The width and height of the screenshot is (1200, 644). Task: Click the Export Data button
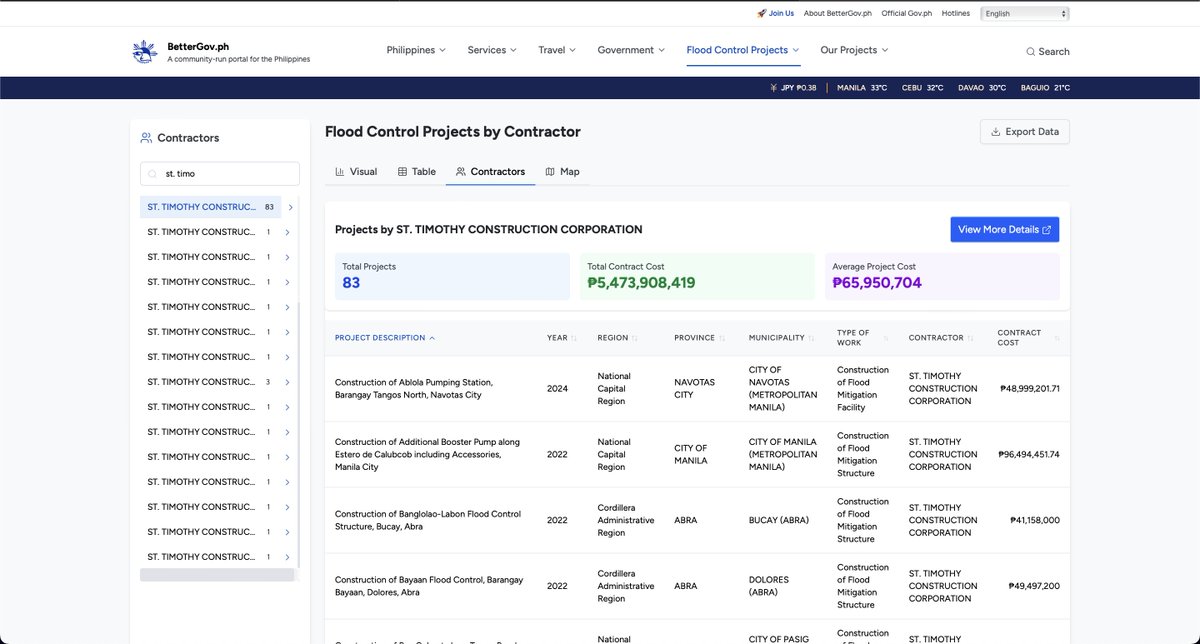tap(1025, 132)
